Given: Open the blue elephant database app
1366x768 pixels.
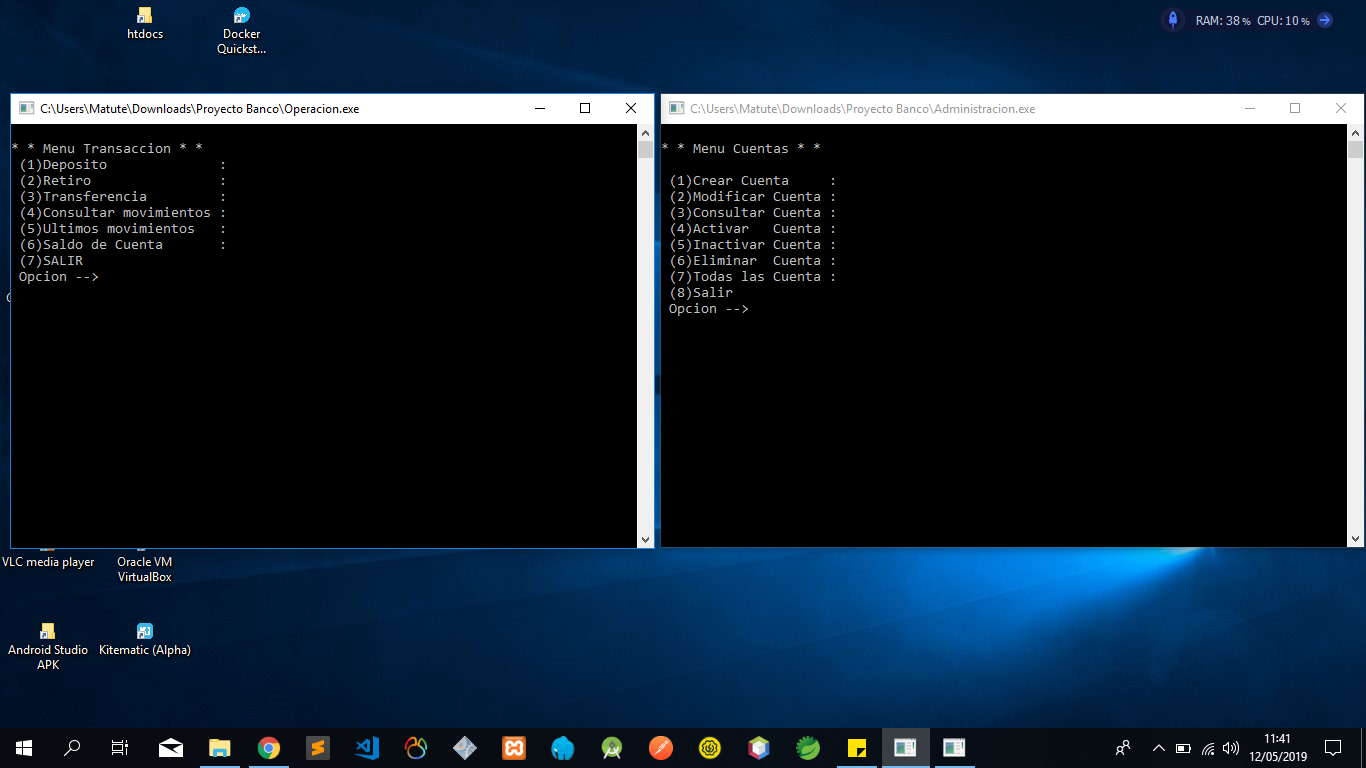Looking at the screenshot, I should pos(563,748).
